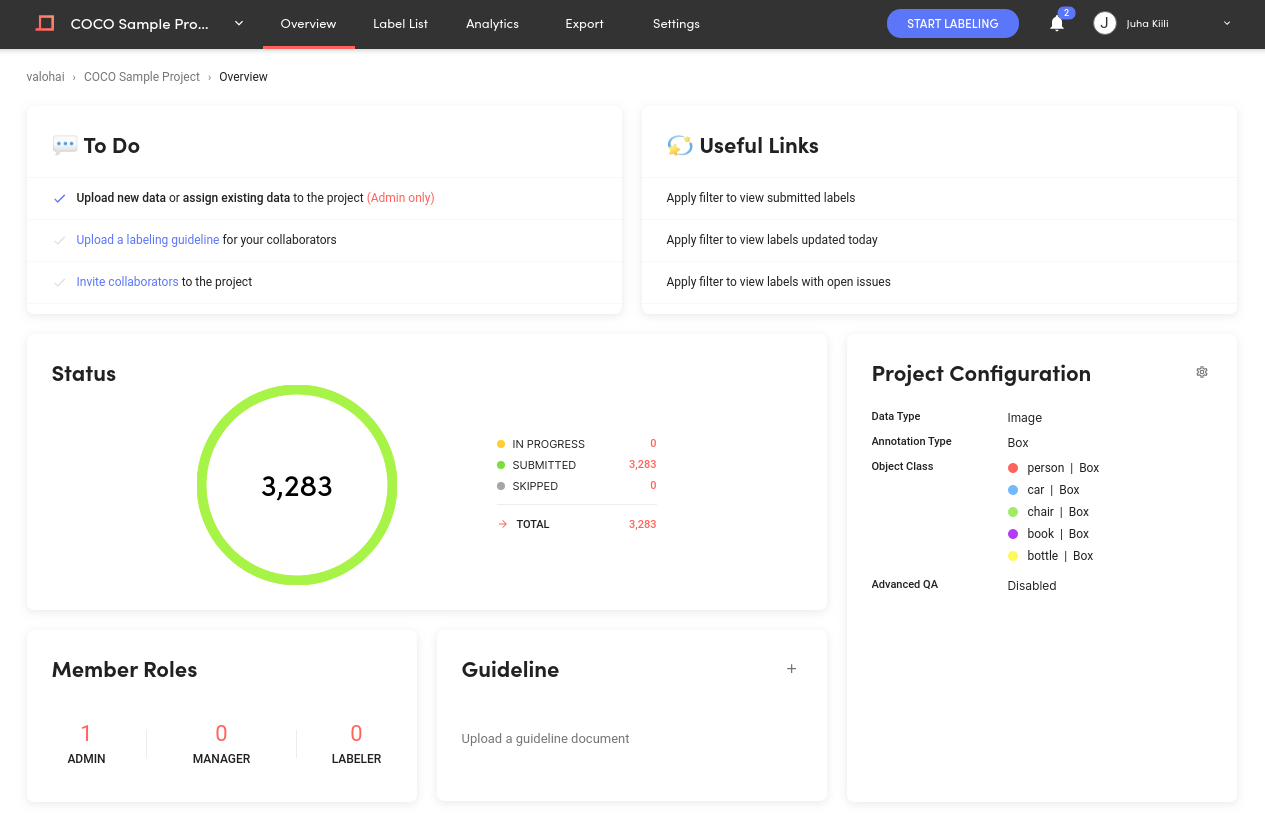
Task: Open the notifications bell
Action: click(x=1057, y=23)
